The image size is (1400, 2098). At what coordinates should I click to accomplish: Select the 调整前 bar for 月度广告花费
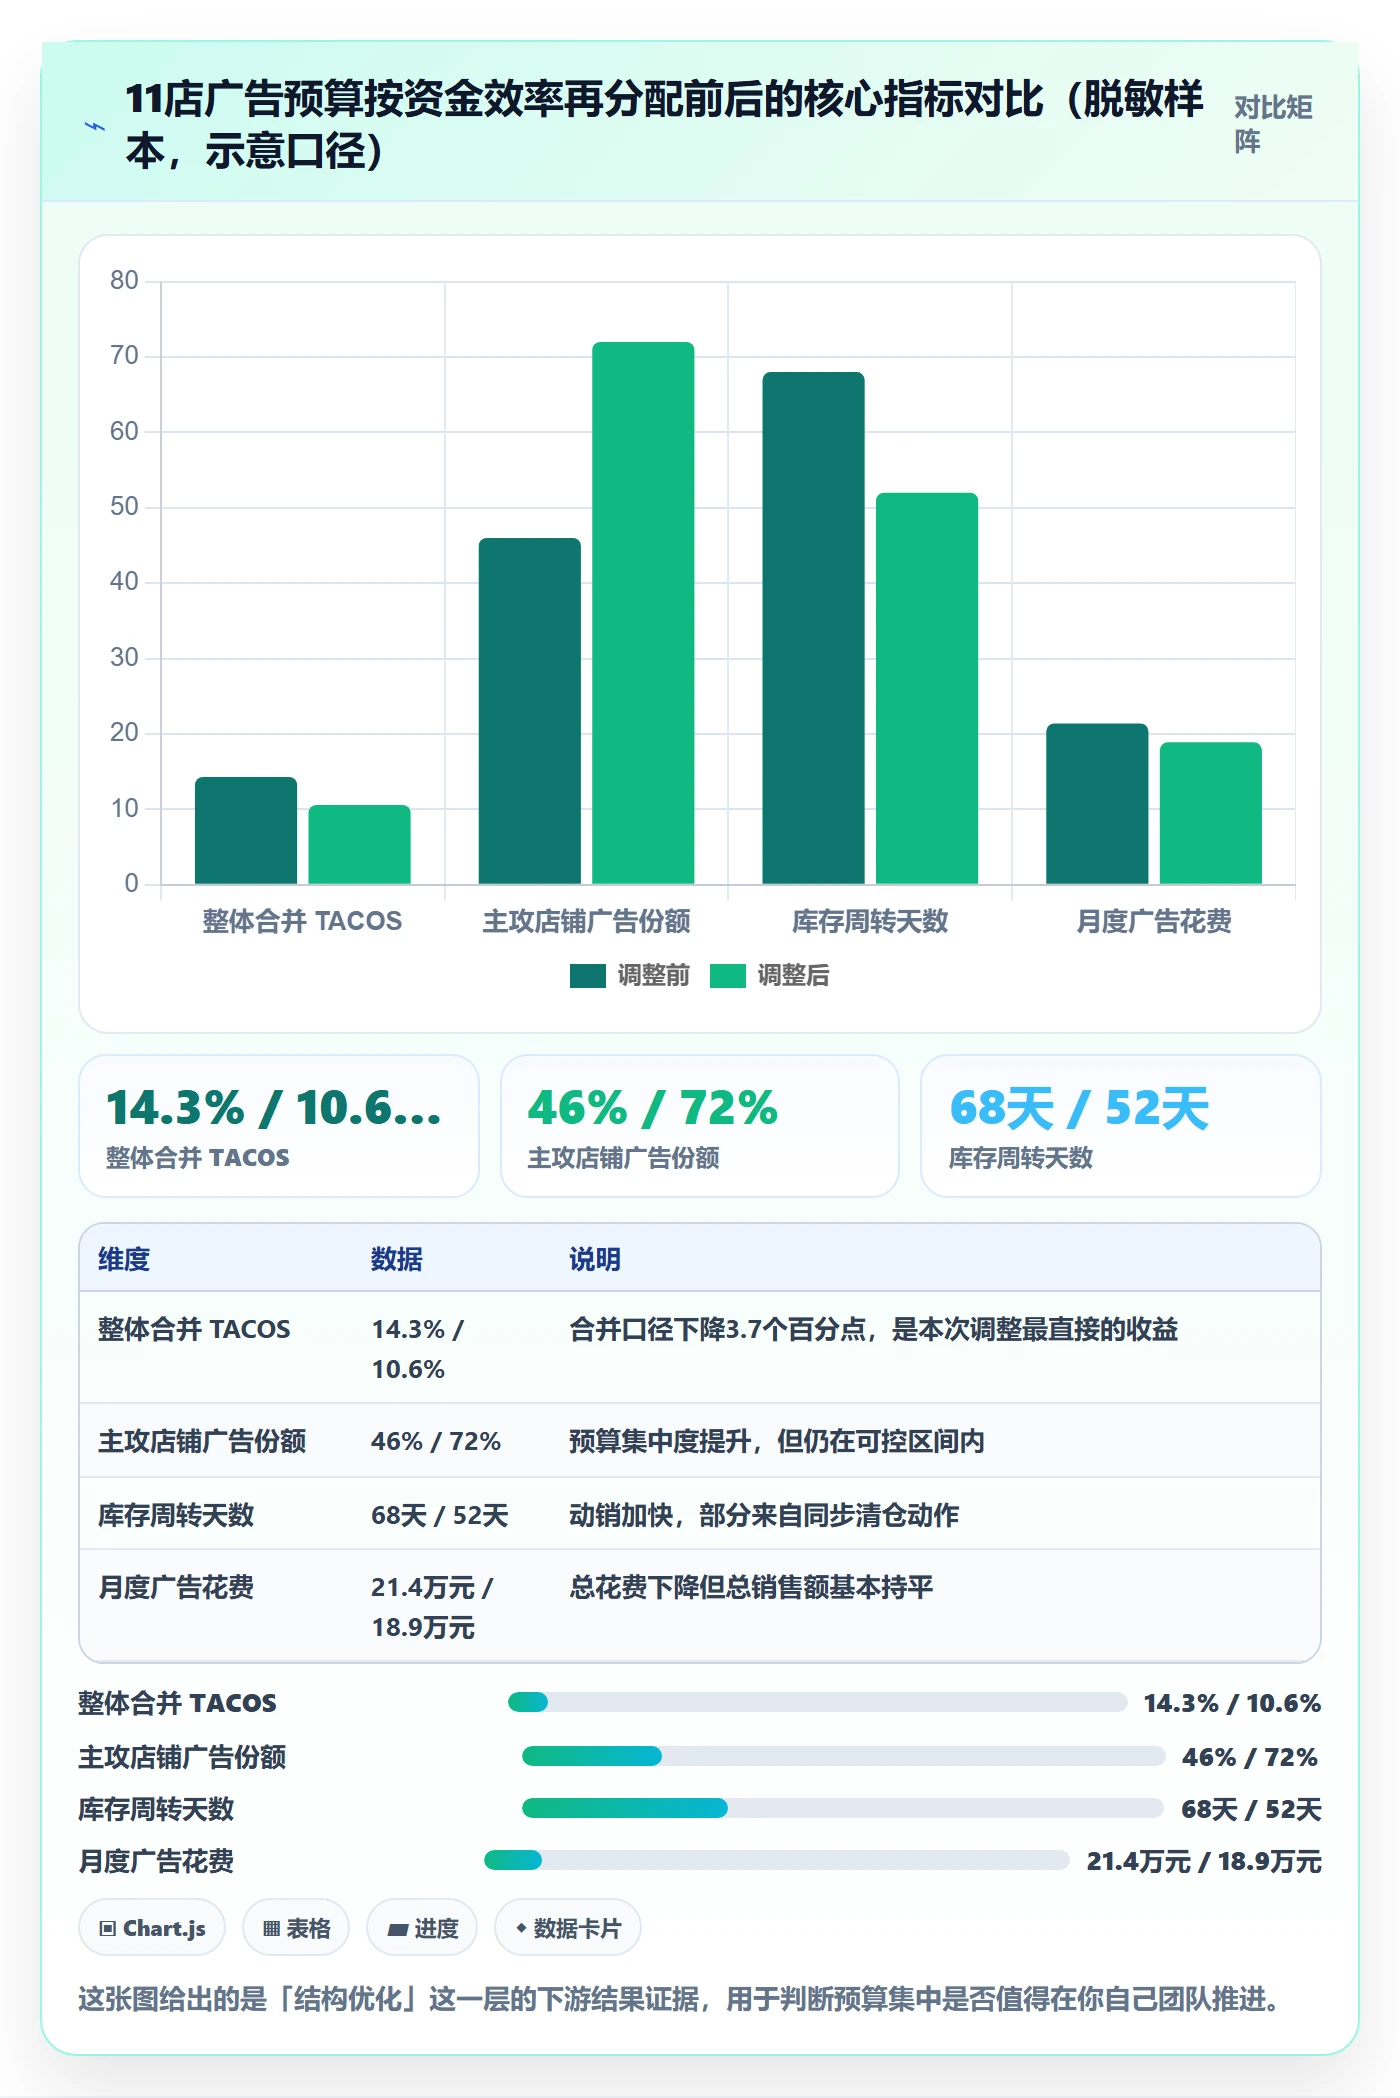[1097, 803]
